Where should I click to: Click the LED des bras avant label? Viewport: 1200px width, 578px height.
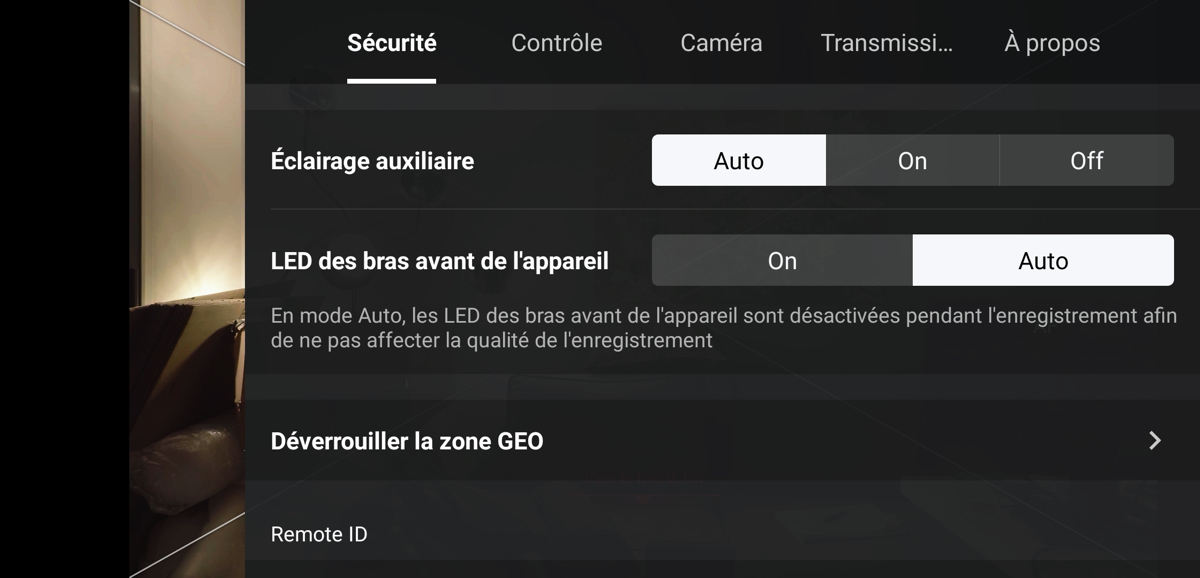[439, 260]
